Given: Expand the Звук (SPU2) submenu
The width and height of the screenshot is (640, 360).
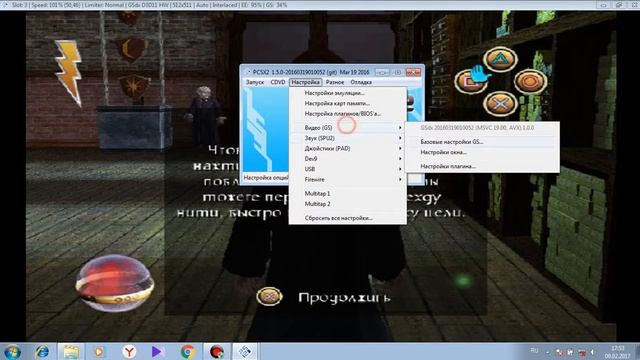Looking at the screenshot, I should pyautogui.click(x=347, y=138).
